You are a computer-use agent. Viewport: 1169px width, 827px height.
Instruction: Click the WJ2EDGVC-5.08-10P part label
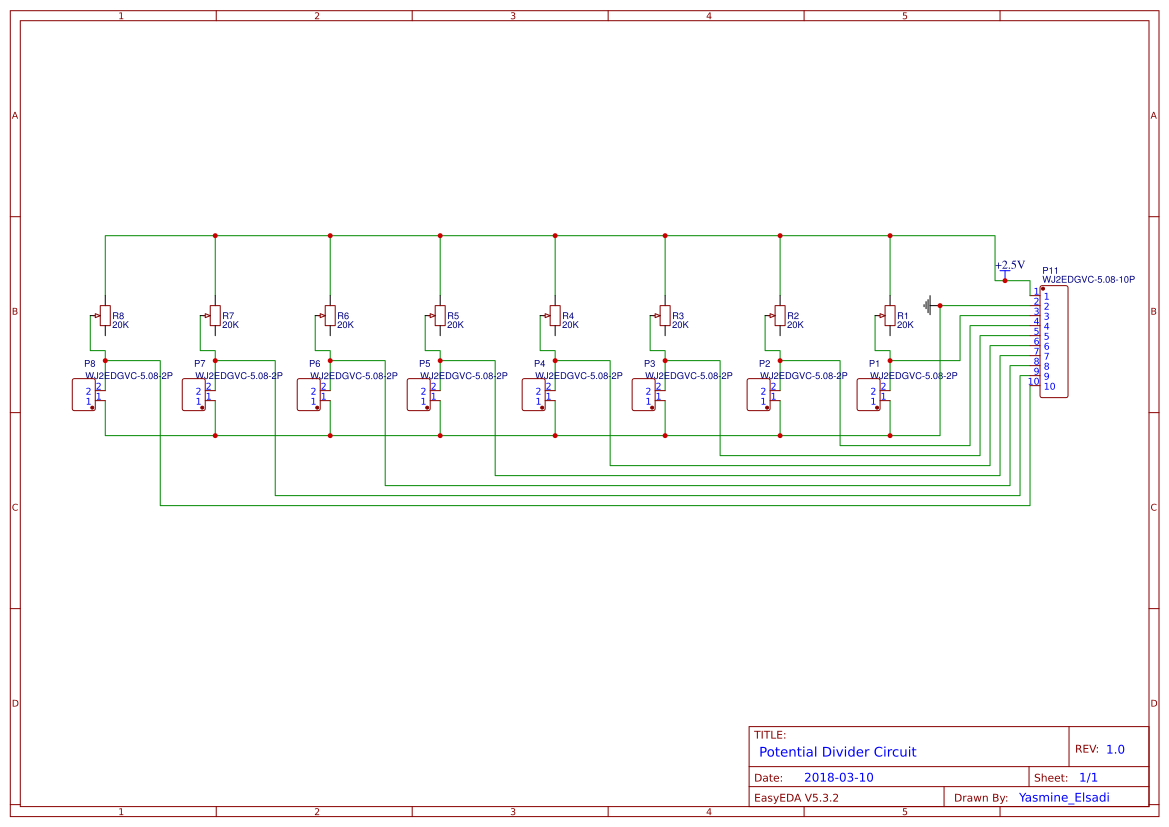[1088, 279]
